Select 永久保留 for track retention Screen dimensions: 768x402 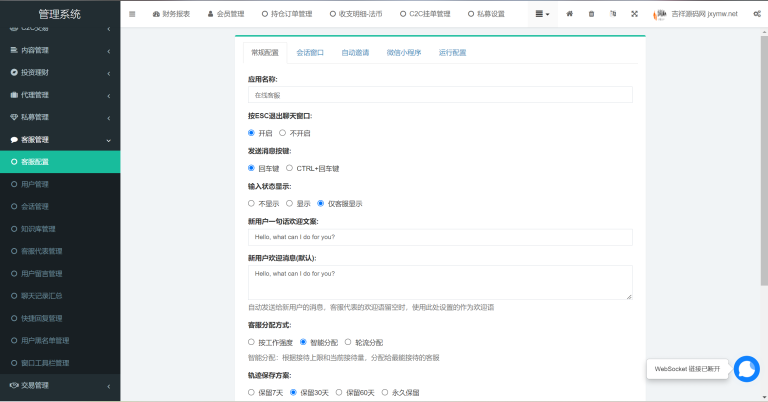(385, 392)
